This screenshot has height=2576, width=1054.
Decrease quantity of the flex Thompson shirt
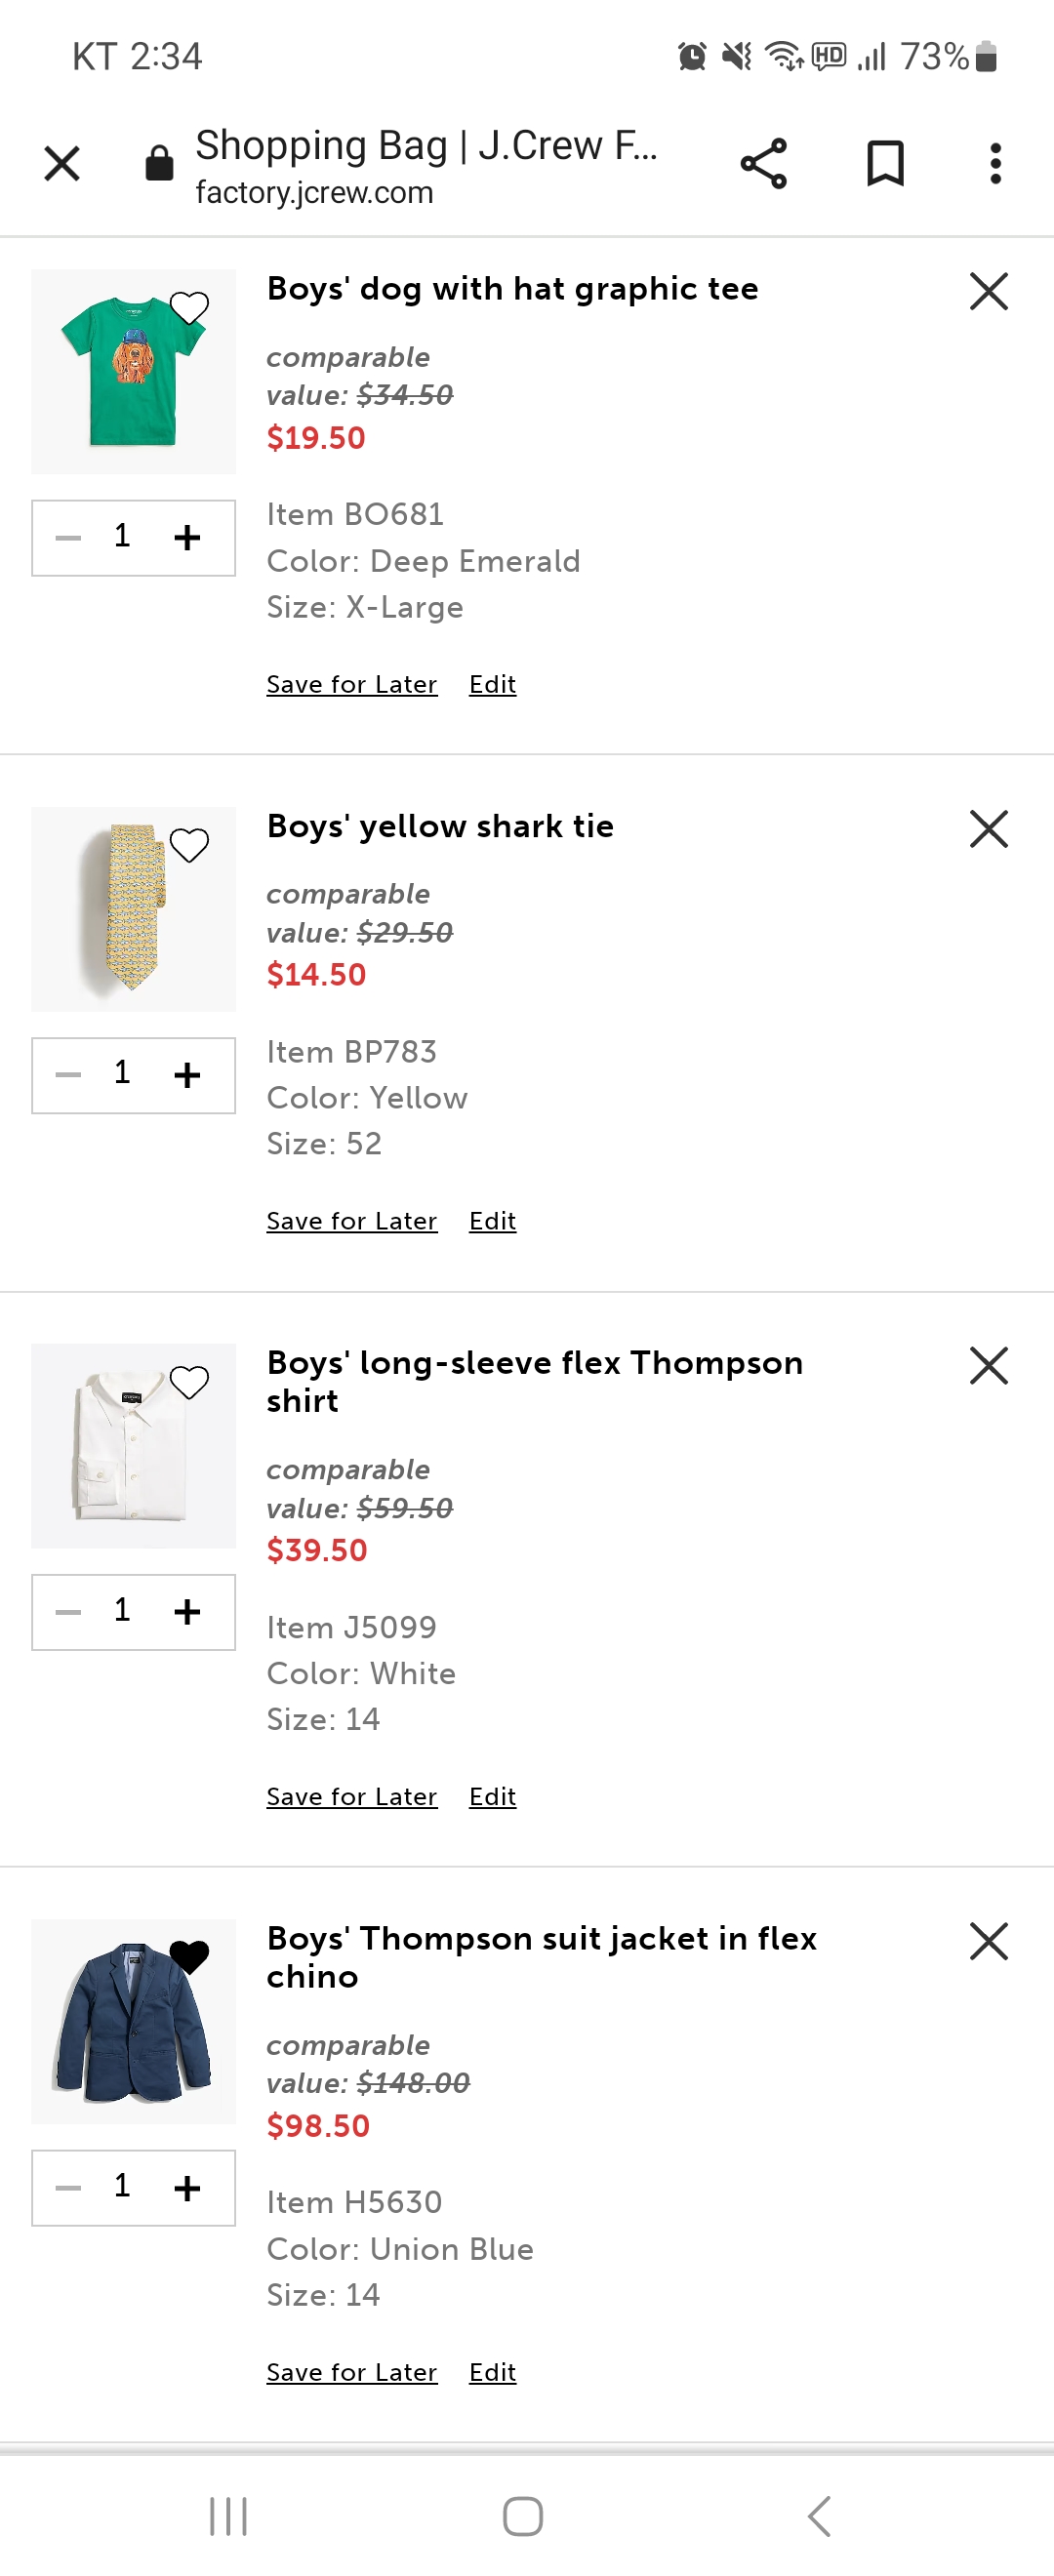tap(68, 1612)
